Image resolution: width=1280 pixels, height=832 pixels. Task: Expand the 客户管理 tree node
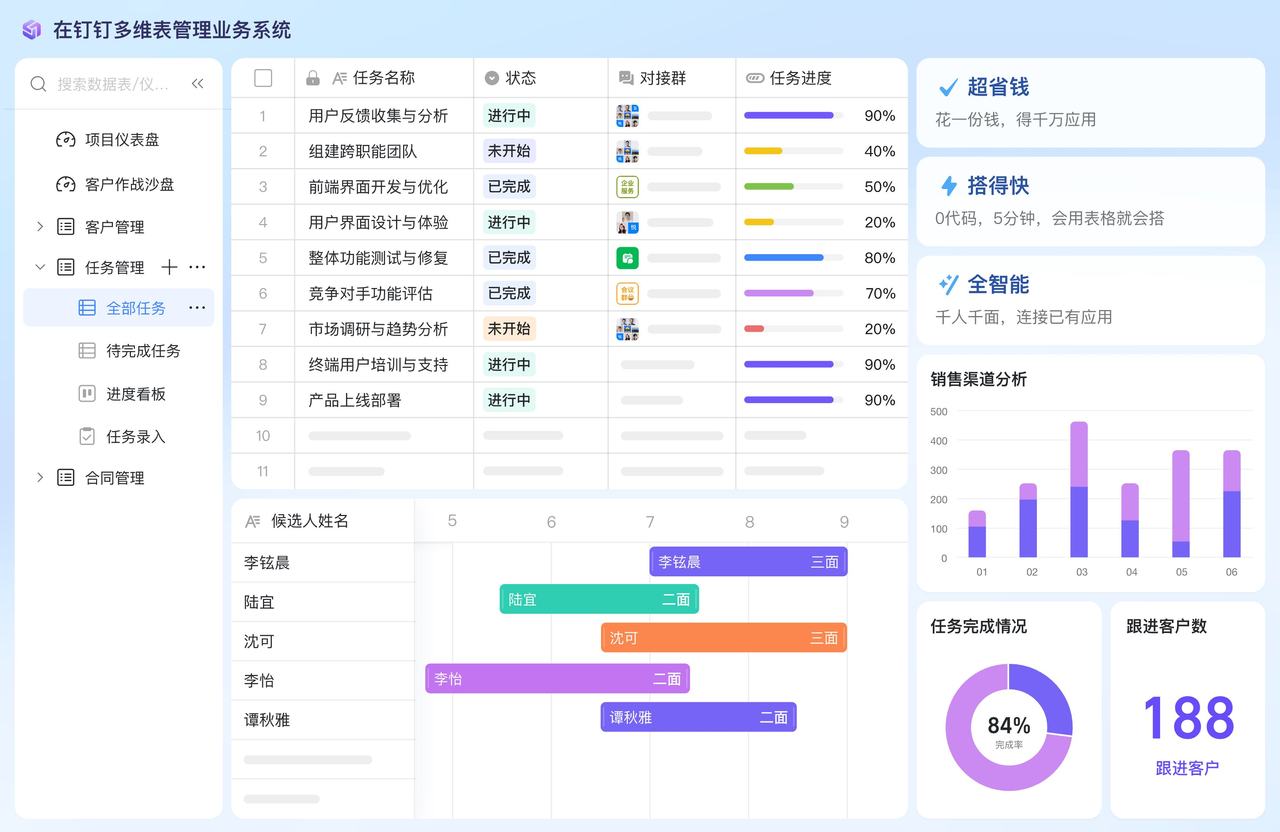point(40,227)
